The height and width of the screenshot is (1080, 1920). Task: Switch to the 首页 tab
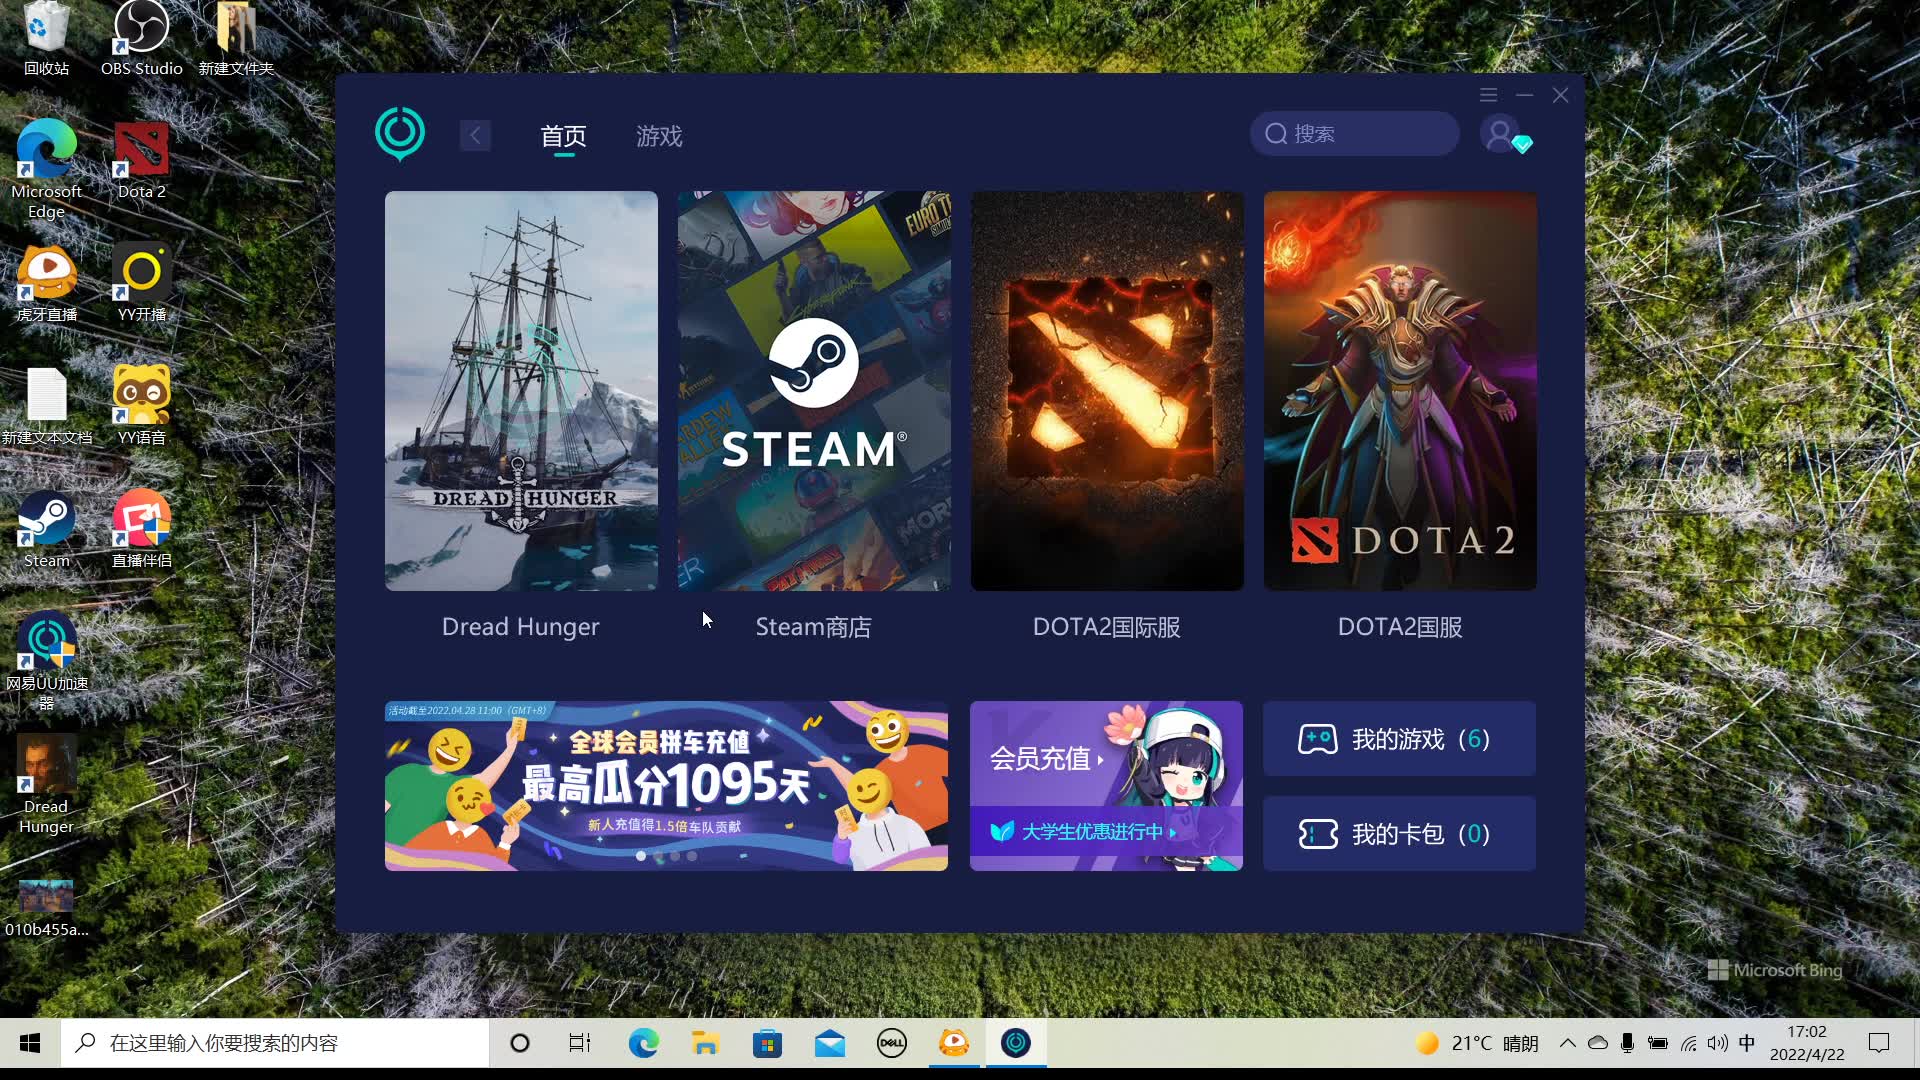563,136
